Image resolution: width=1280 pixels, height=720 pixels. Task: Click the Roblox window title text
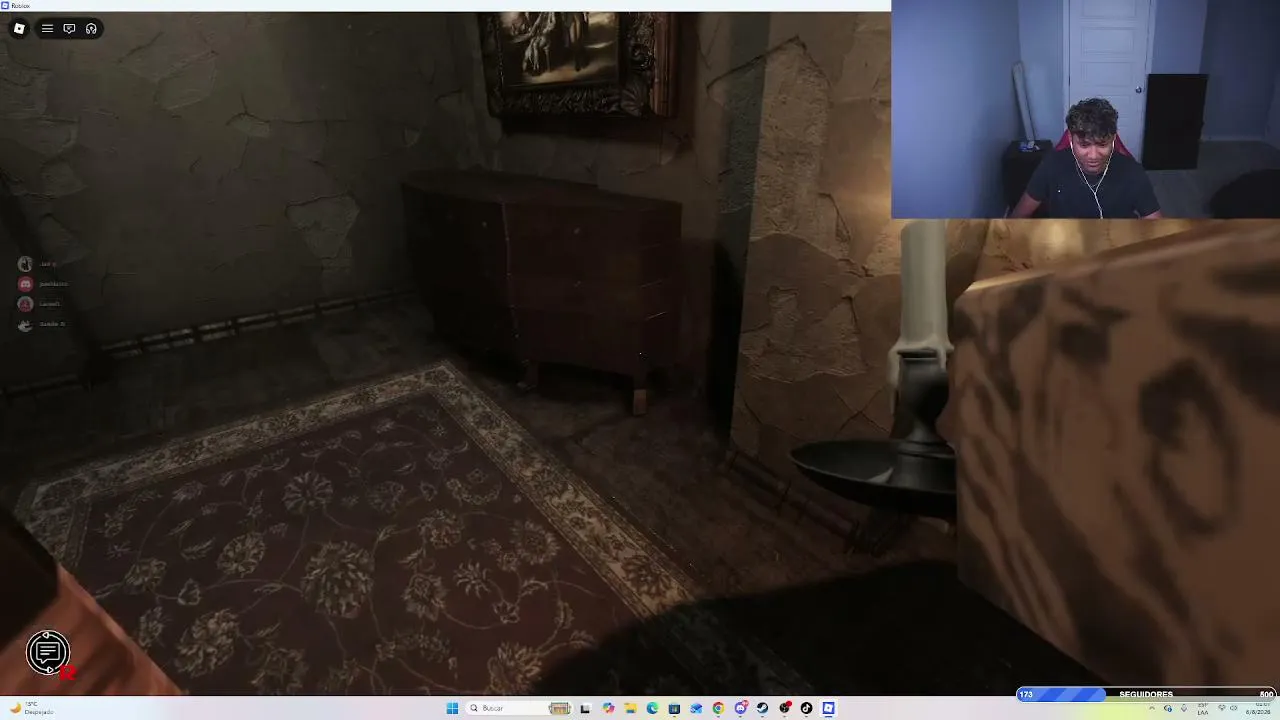pyautogui.click(x=21, y=5)
